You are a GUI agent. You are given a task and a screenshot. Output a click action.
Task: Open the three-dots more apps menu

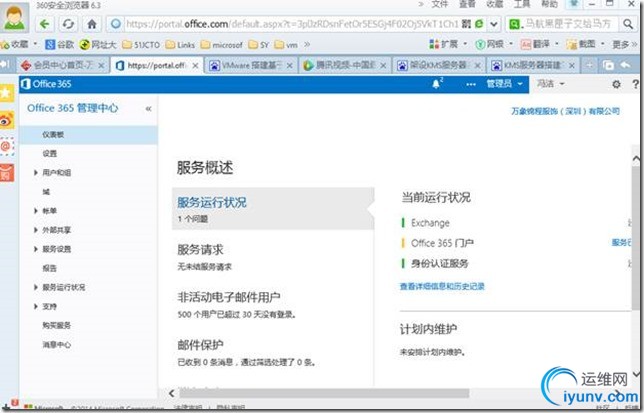pyautogui.click(x=471, y=84)
